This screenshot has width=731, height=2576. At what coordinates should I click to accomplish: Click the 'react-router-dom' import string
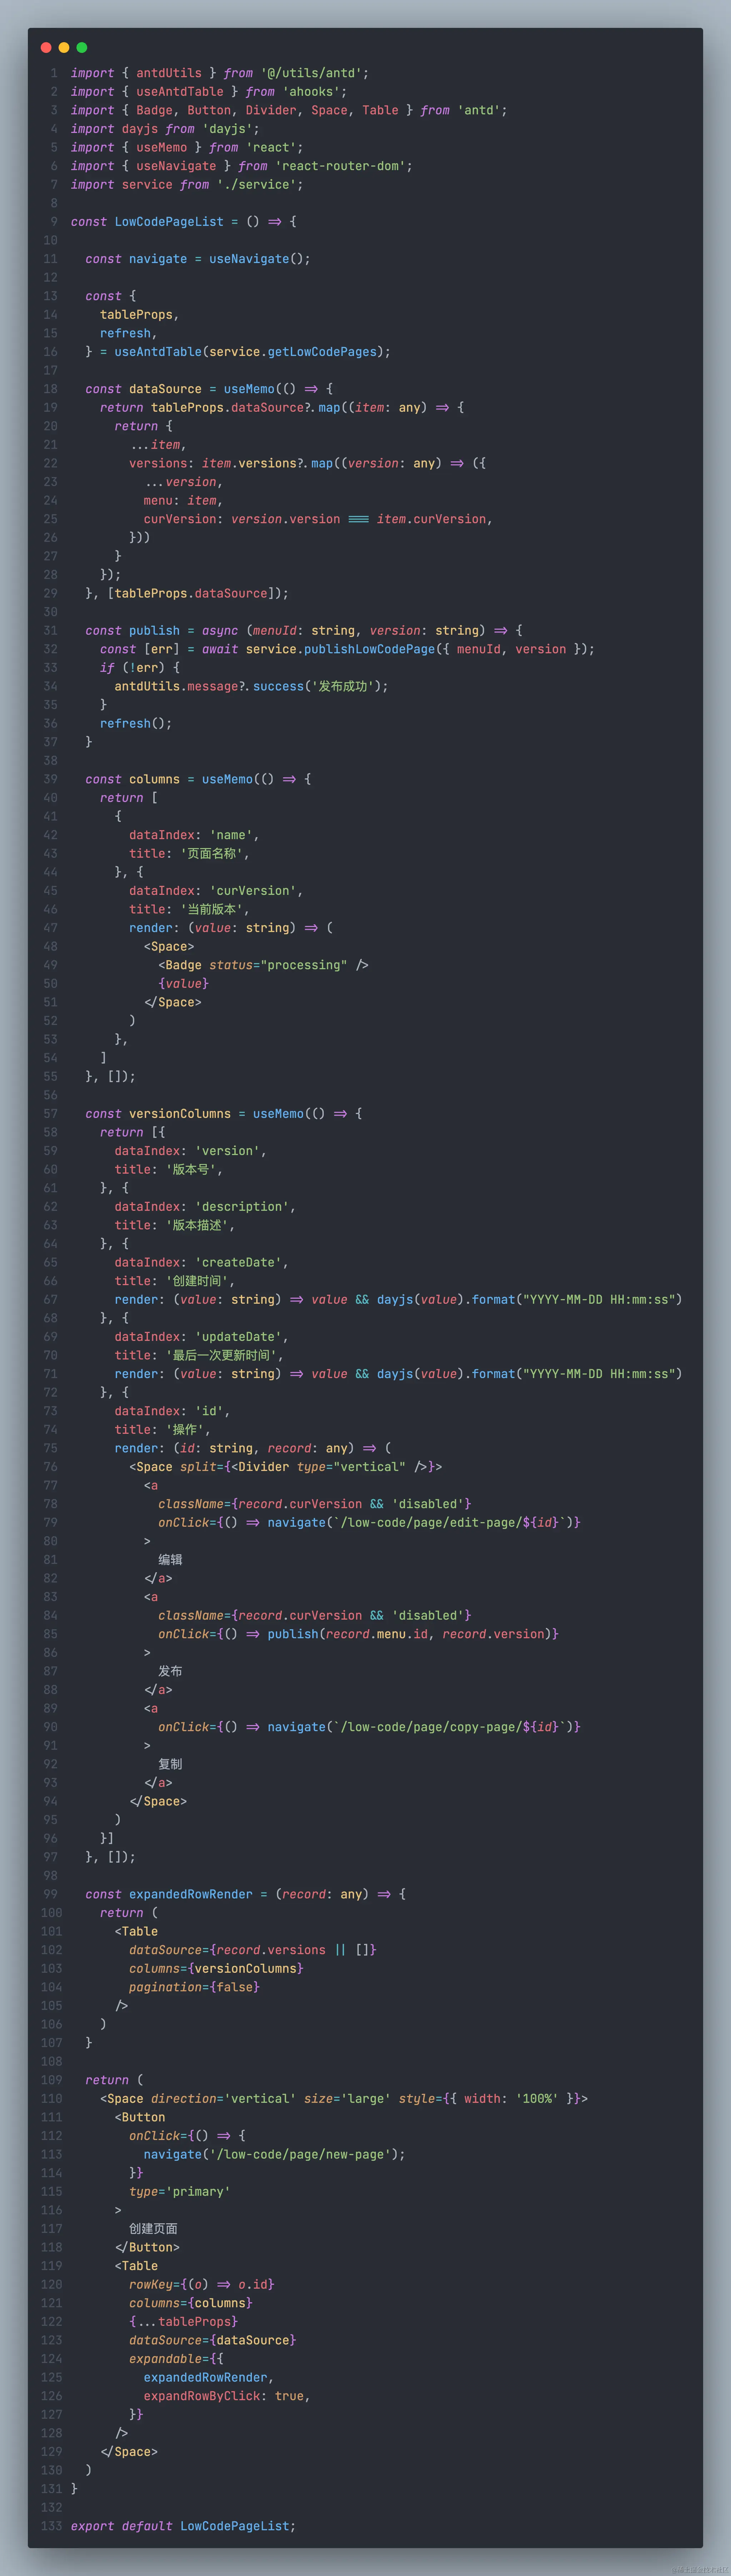pyautogui.click(x=340, y=166)
